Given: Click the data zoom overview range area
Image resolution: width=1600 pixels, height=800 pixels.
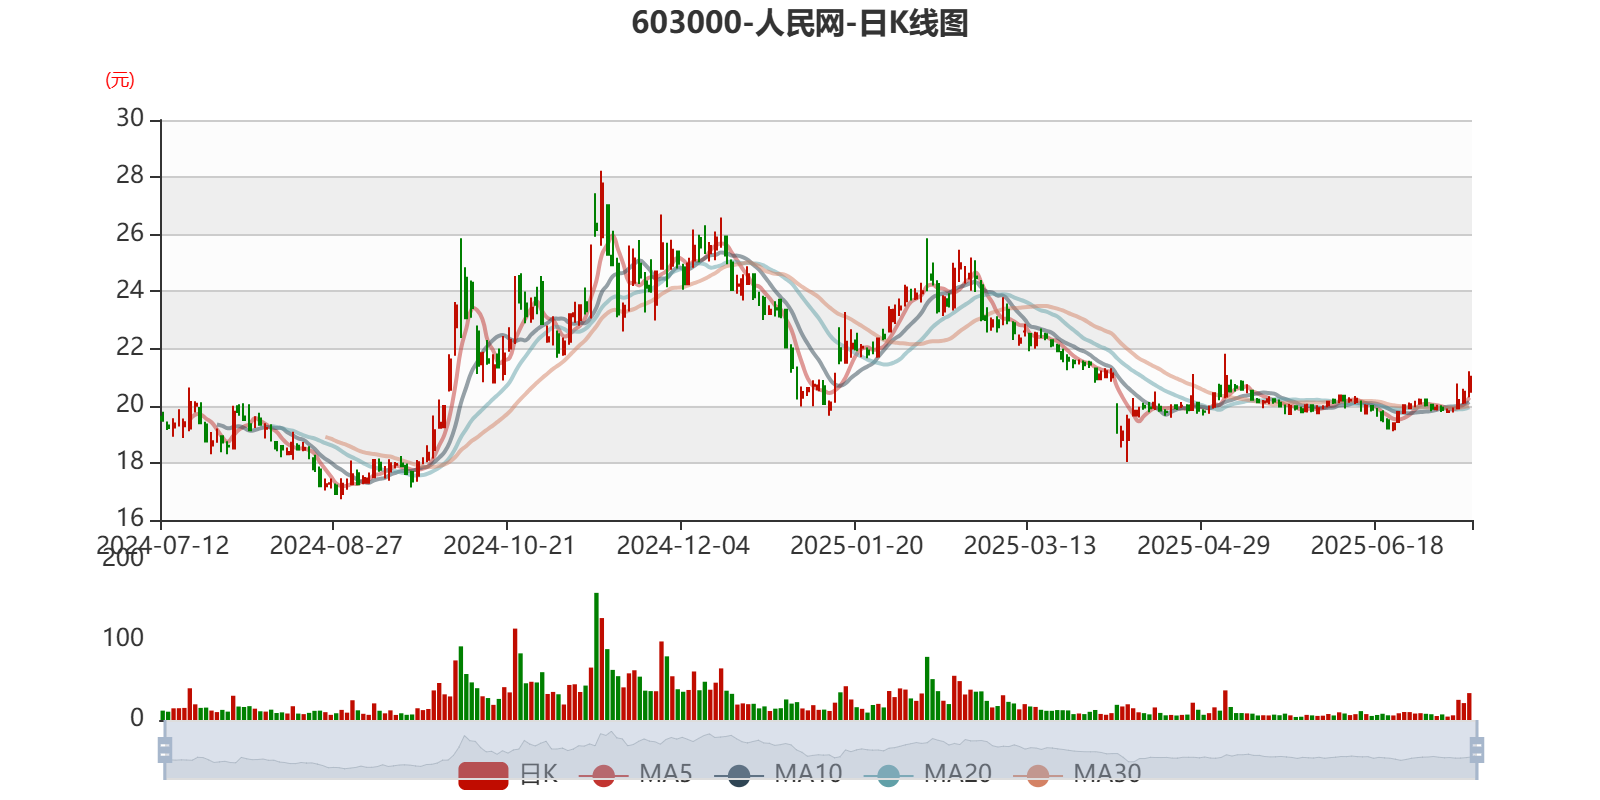Looking at the screenshot, I should click(x=820, y=749).
